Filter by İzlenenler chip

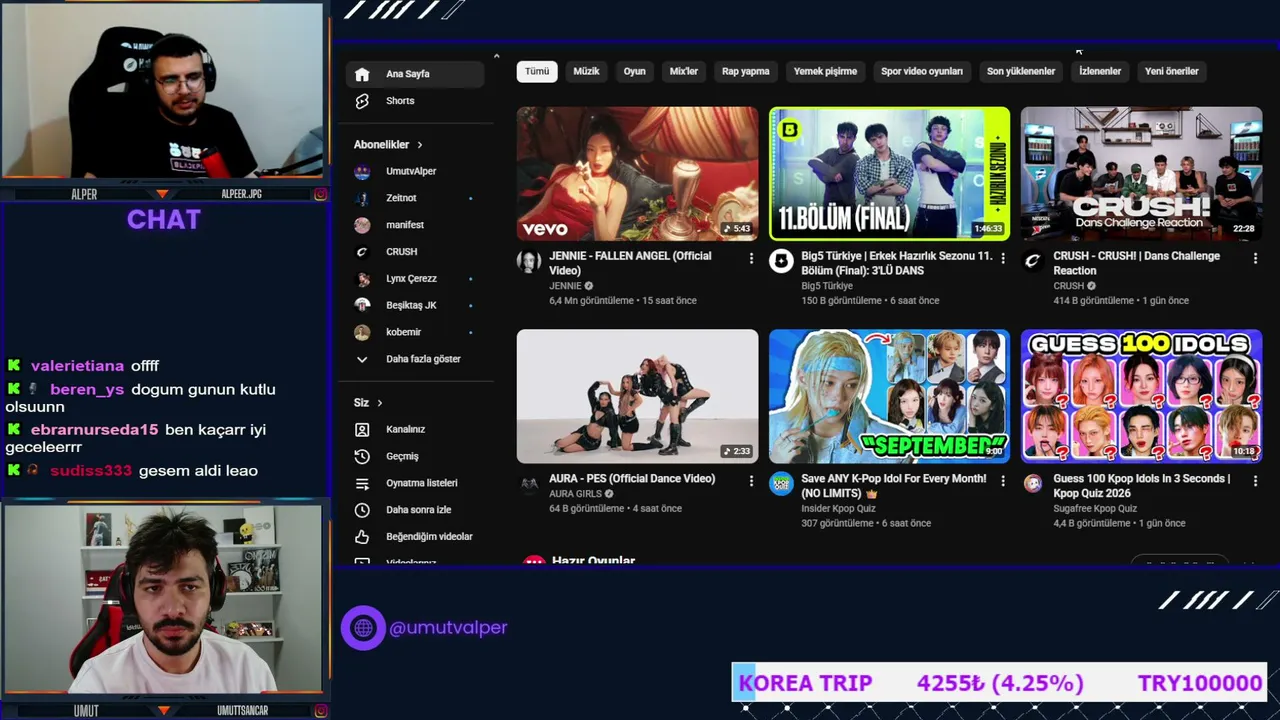coord(1100,71)
